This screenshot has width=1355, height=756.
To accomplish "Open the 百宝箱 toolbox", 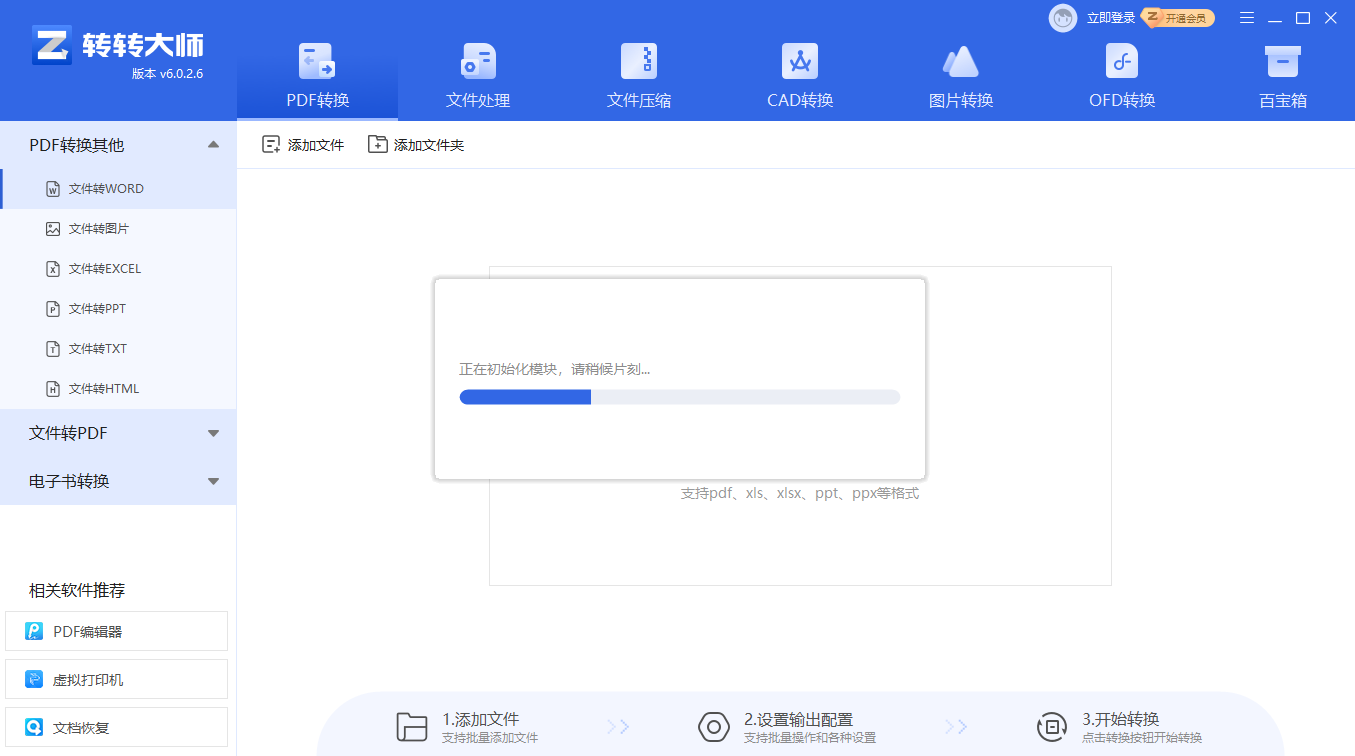I will click(x=1282, y=75).
